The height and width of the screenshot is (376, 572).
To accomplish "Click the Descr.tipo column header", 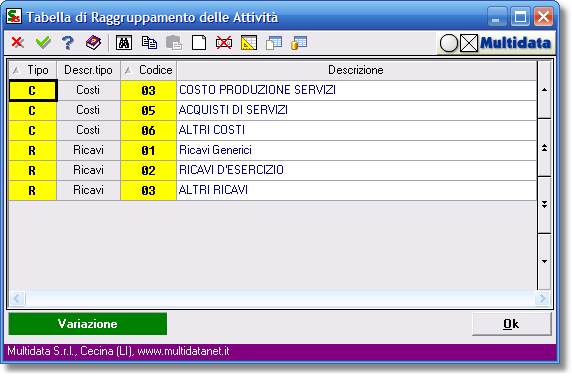I will [x=88, y=70].
